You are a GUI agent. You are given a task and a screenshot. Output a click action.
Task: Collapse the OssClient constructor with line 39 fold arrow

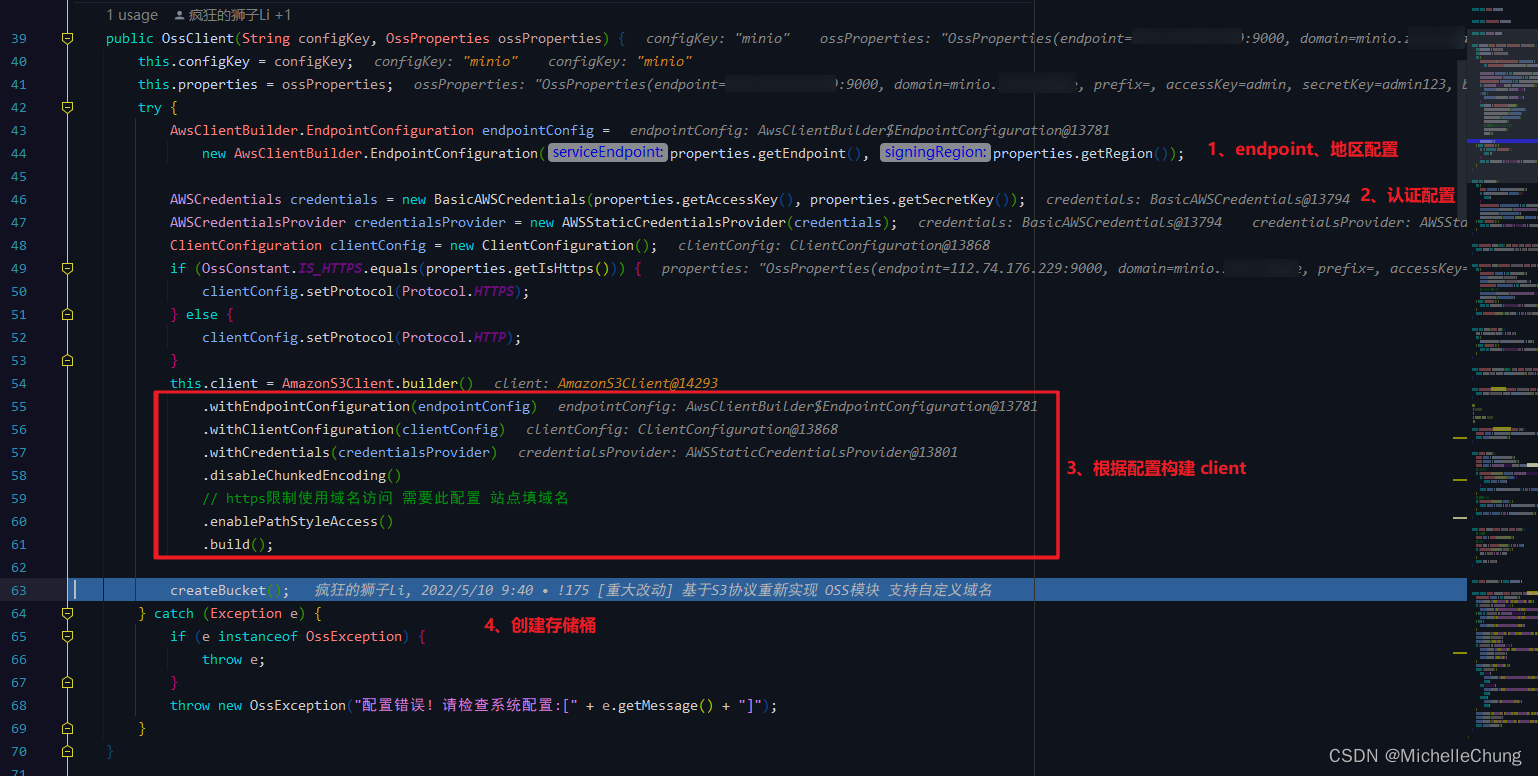66,37
